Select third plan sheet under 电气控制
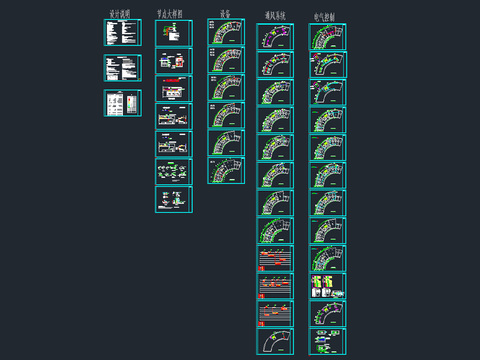The width and height of the screenshot is (480, 360). [327, 92]
